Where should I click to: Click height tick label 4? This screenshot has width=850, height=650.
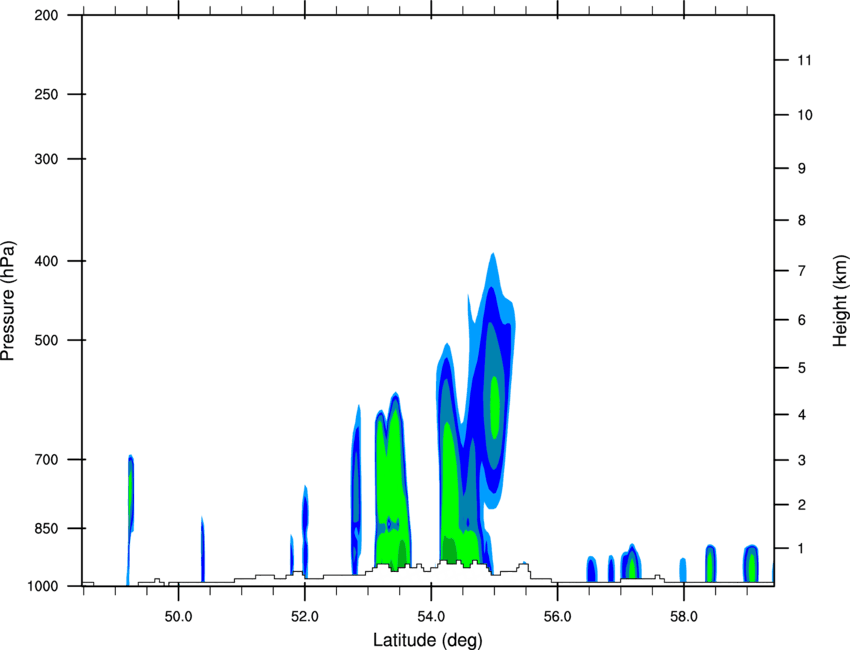(802, 415)
